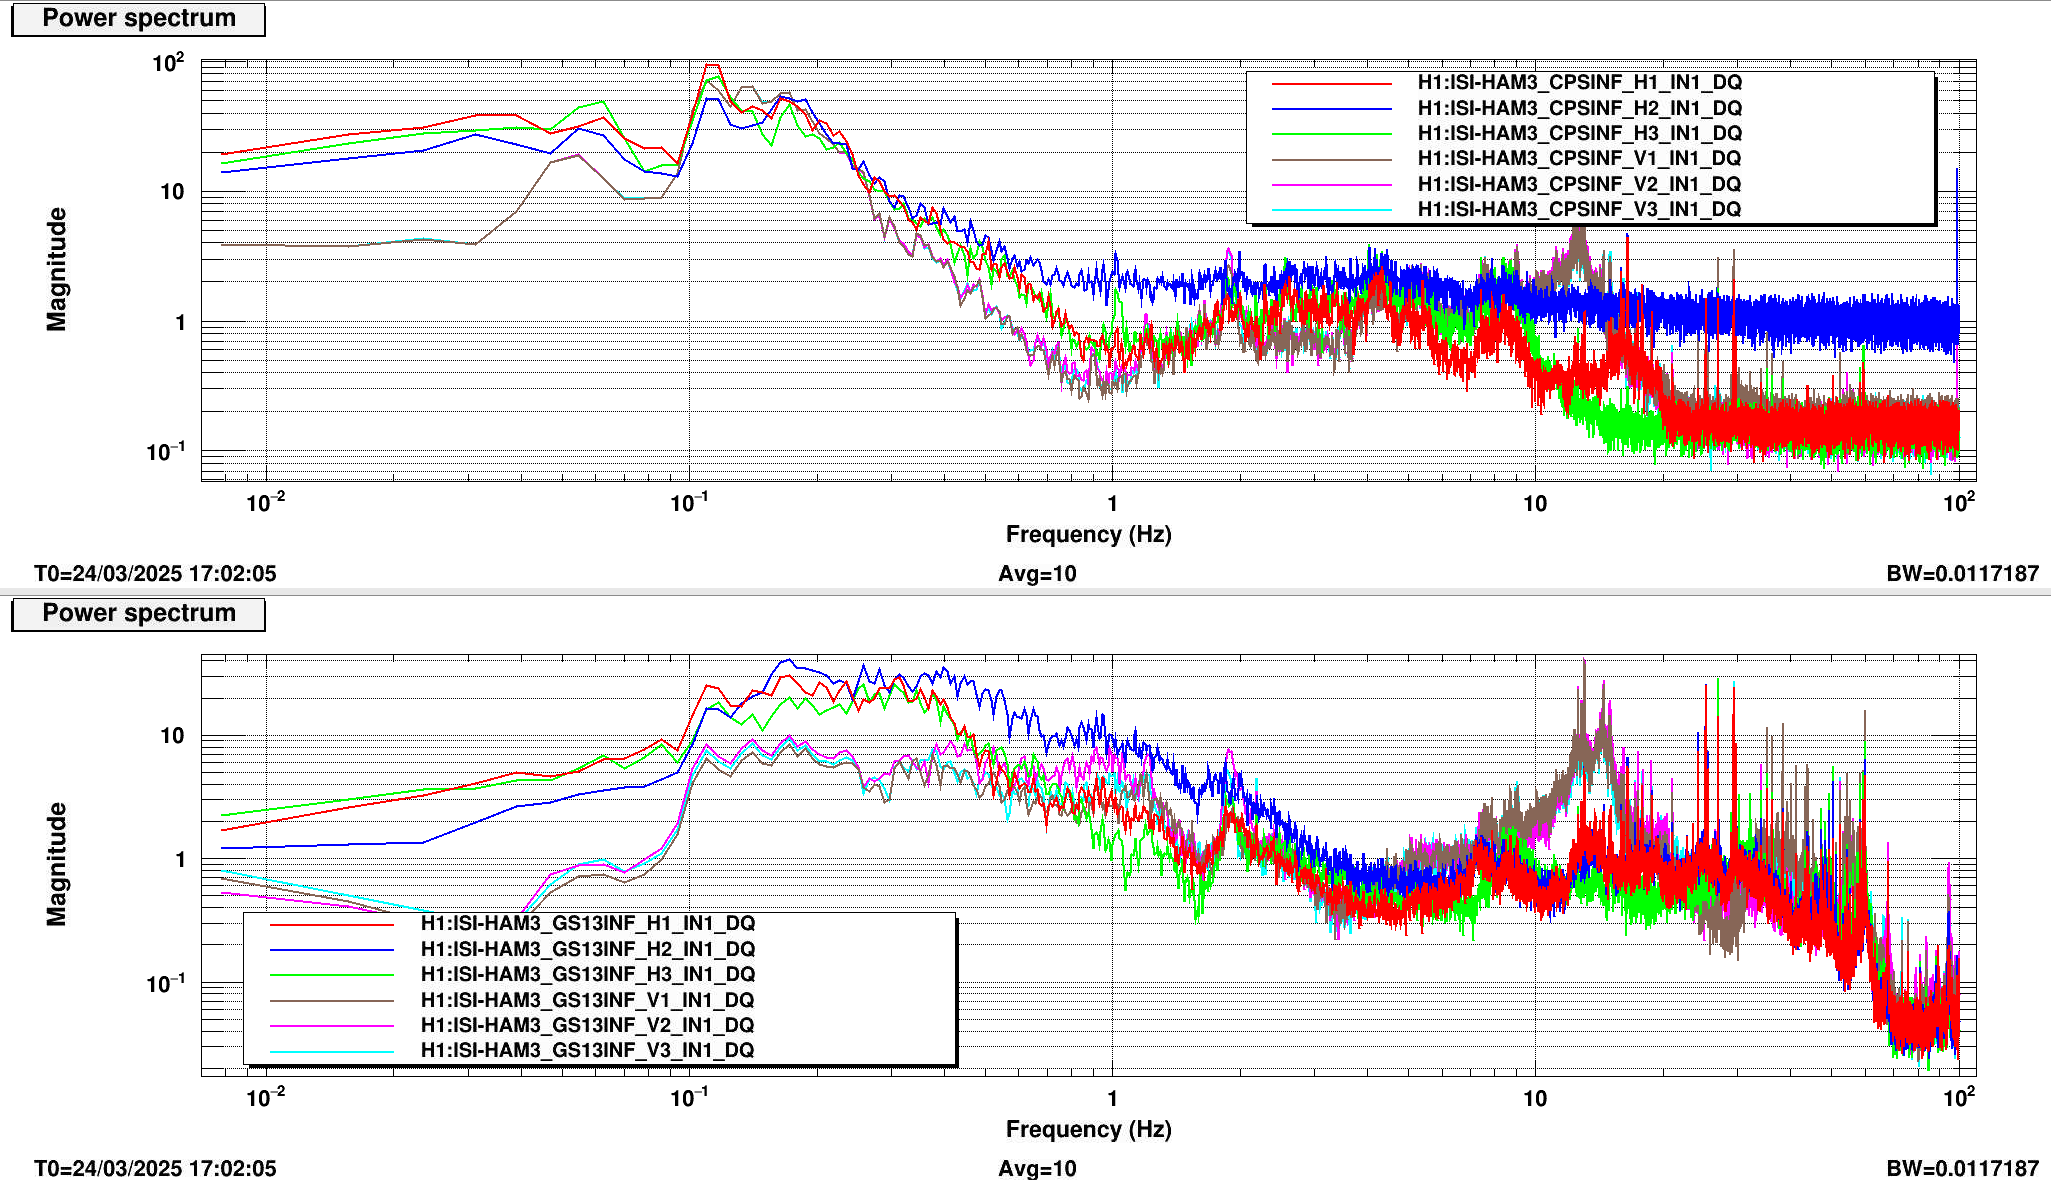Select legend entry H1:ISI-HAM3_CPSINF_H1_IN1_DQ
2051x1180 pixels.
point(1579,82)
